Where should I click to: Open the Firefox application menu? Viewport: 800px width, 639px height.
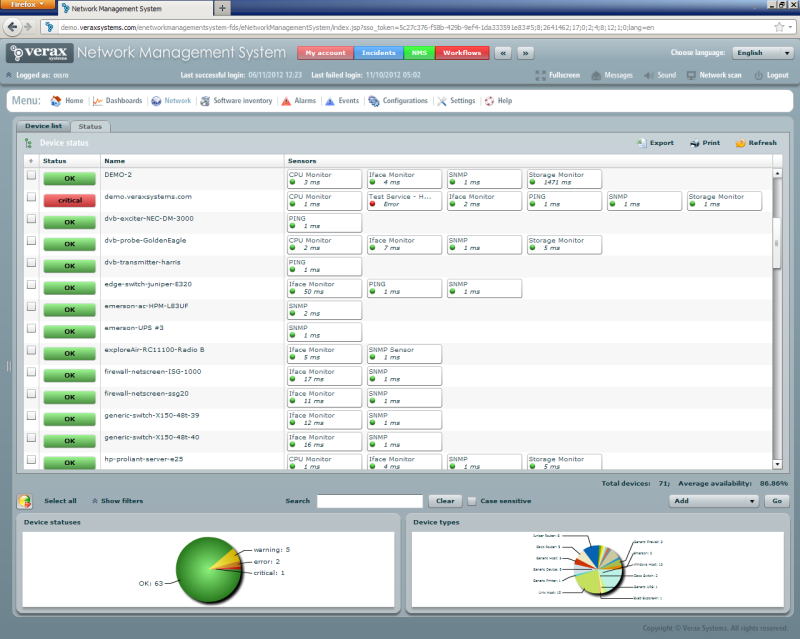pyautogui.click(x=27, y=5)
